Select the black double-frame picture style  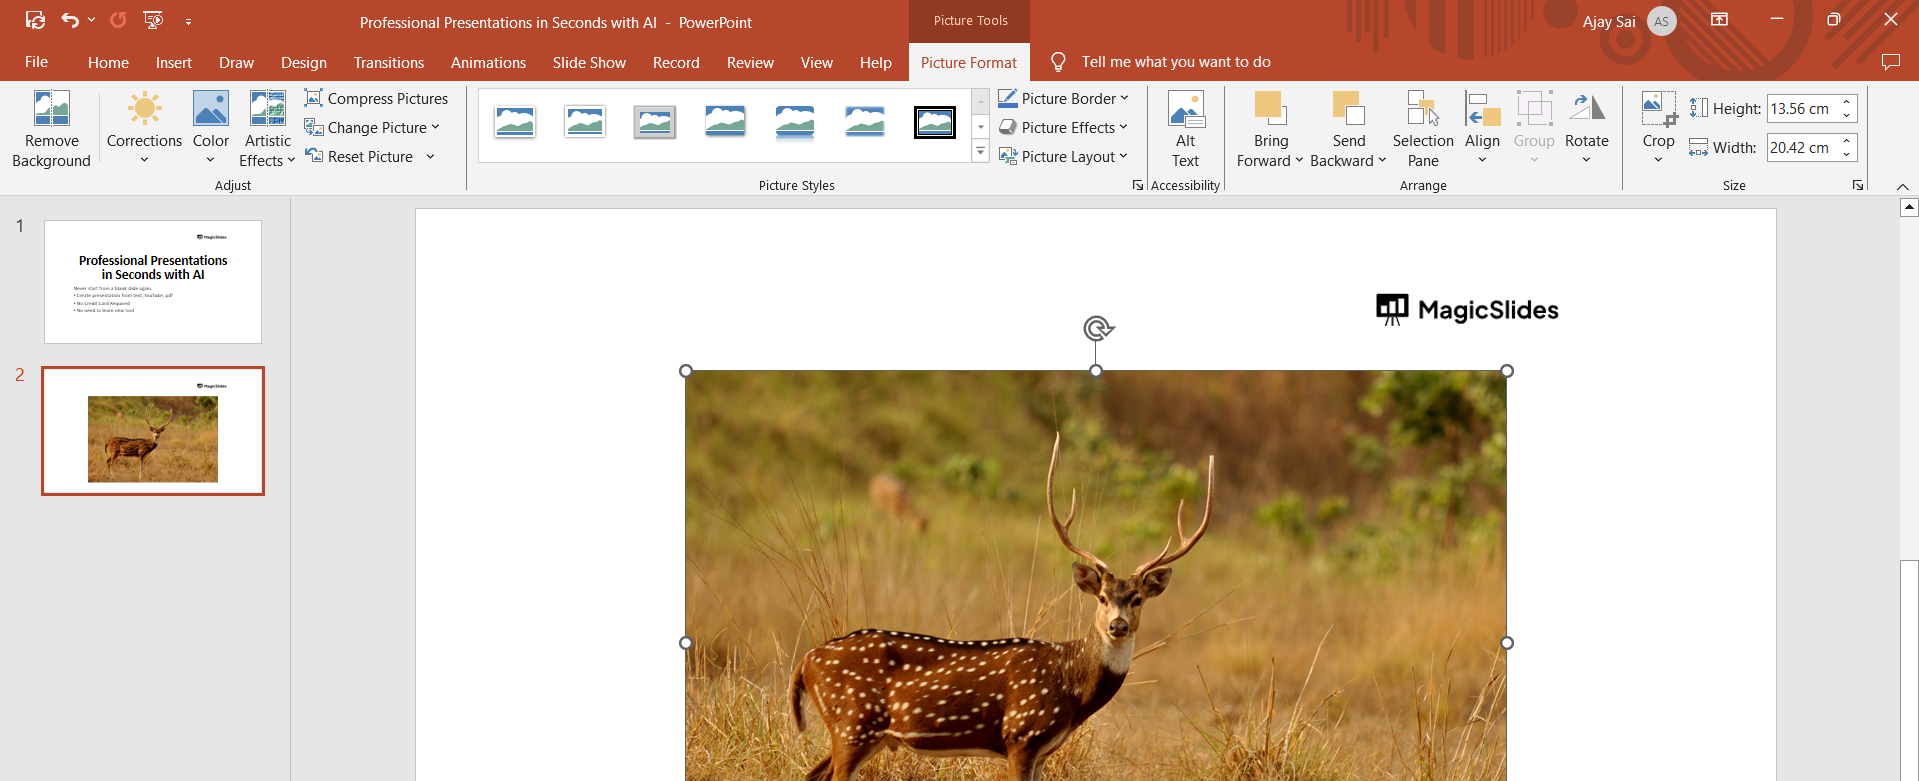click(934, 122)
